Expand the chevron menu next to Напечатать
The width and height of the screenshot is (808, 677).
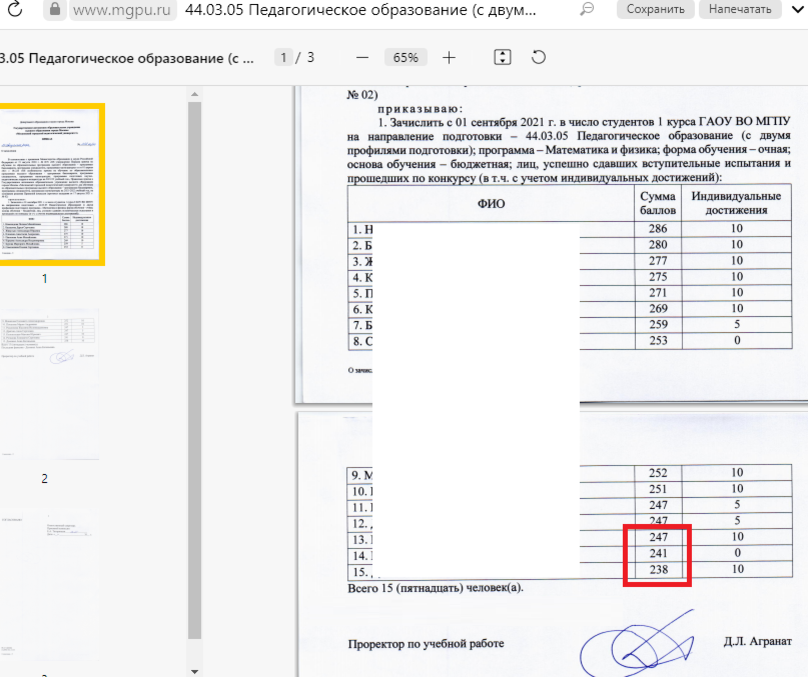(x=797, y=9)
